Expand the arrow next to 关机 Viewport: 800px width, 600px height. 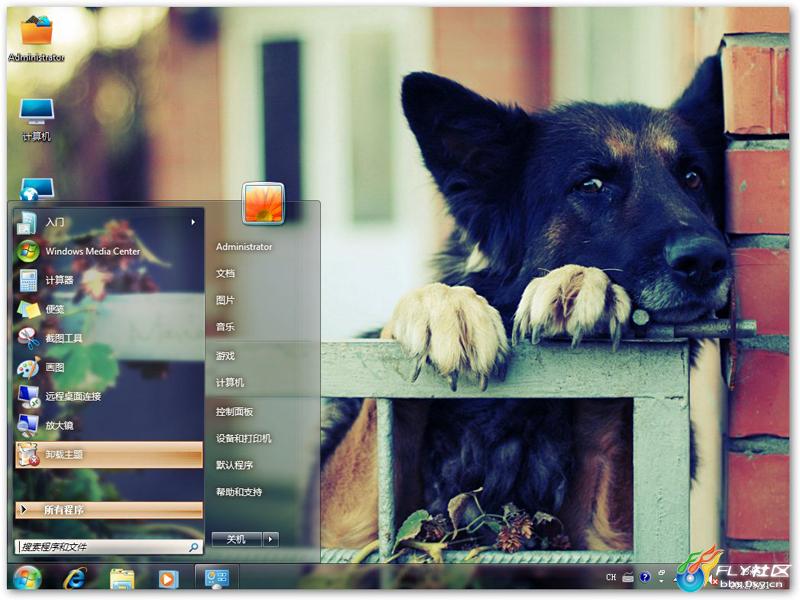[x=270, y=539]
